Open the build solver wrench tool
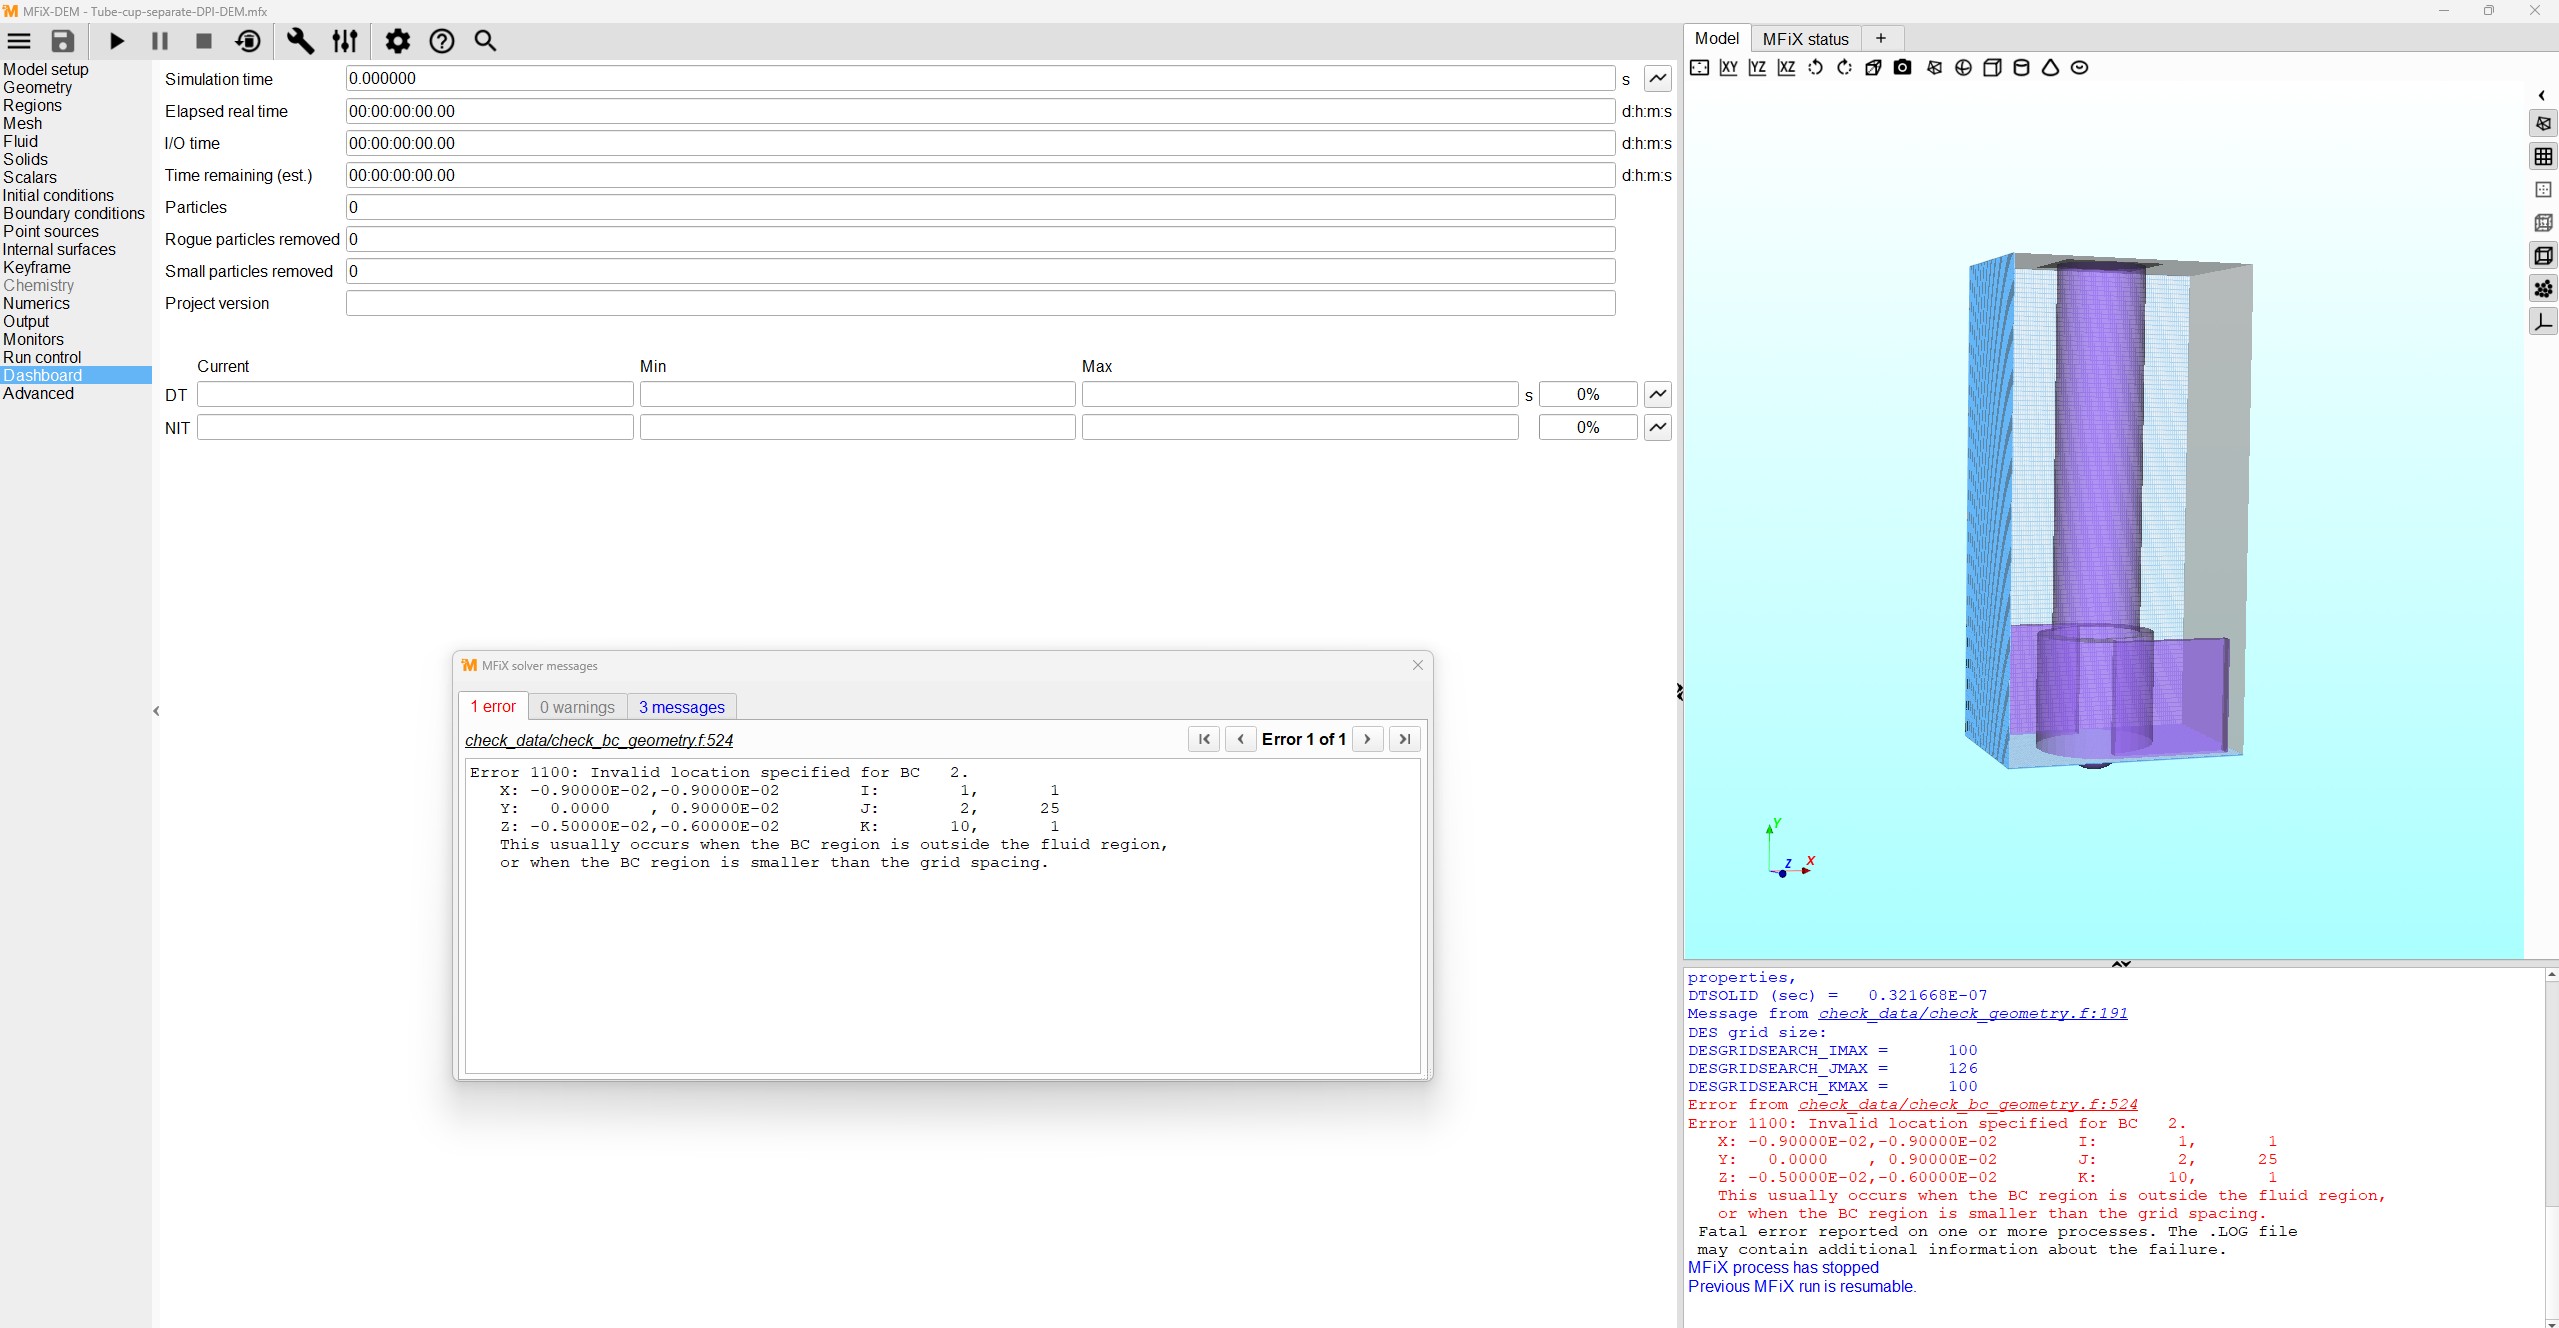The image size is (2559, 1328). pyautogui.click(x=300, y=41)
